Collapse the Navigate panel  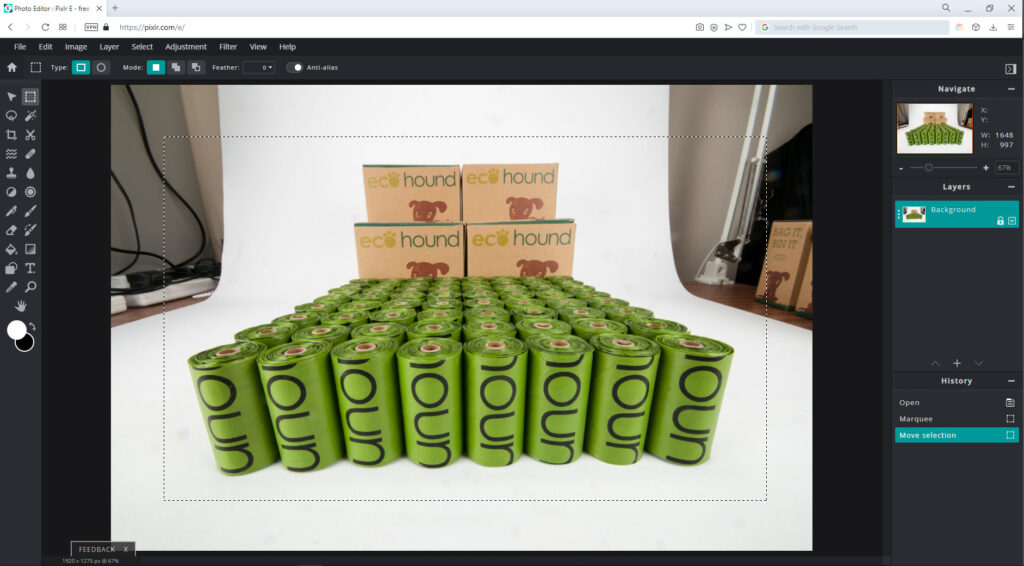coord(1011,89)
